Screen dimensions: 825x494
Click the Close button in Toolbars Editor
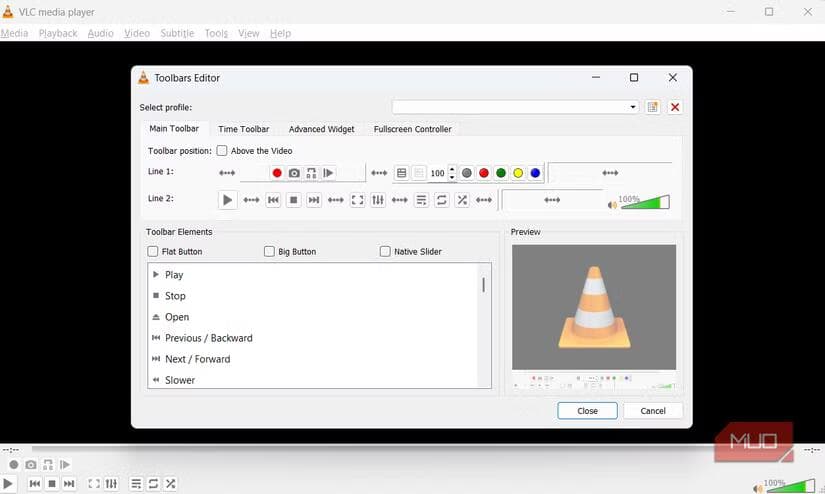[587, 411]
